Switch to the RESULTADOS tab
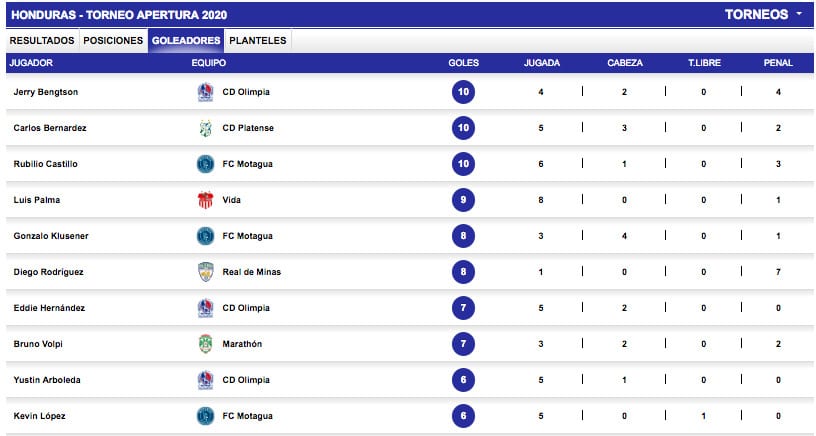The height and width of the screenshot is (436, 816). pyautogui.click(x=42, y=41)
